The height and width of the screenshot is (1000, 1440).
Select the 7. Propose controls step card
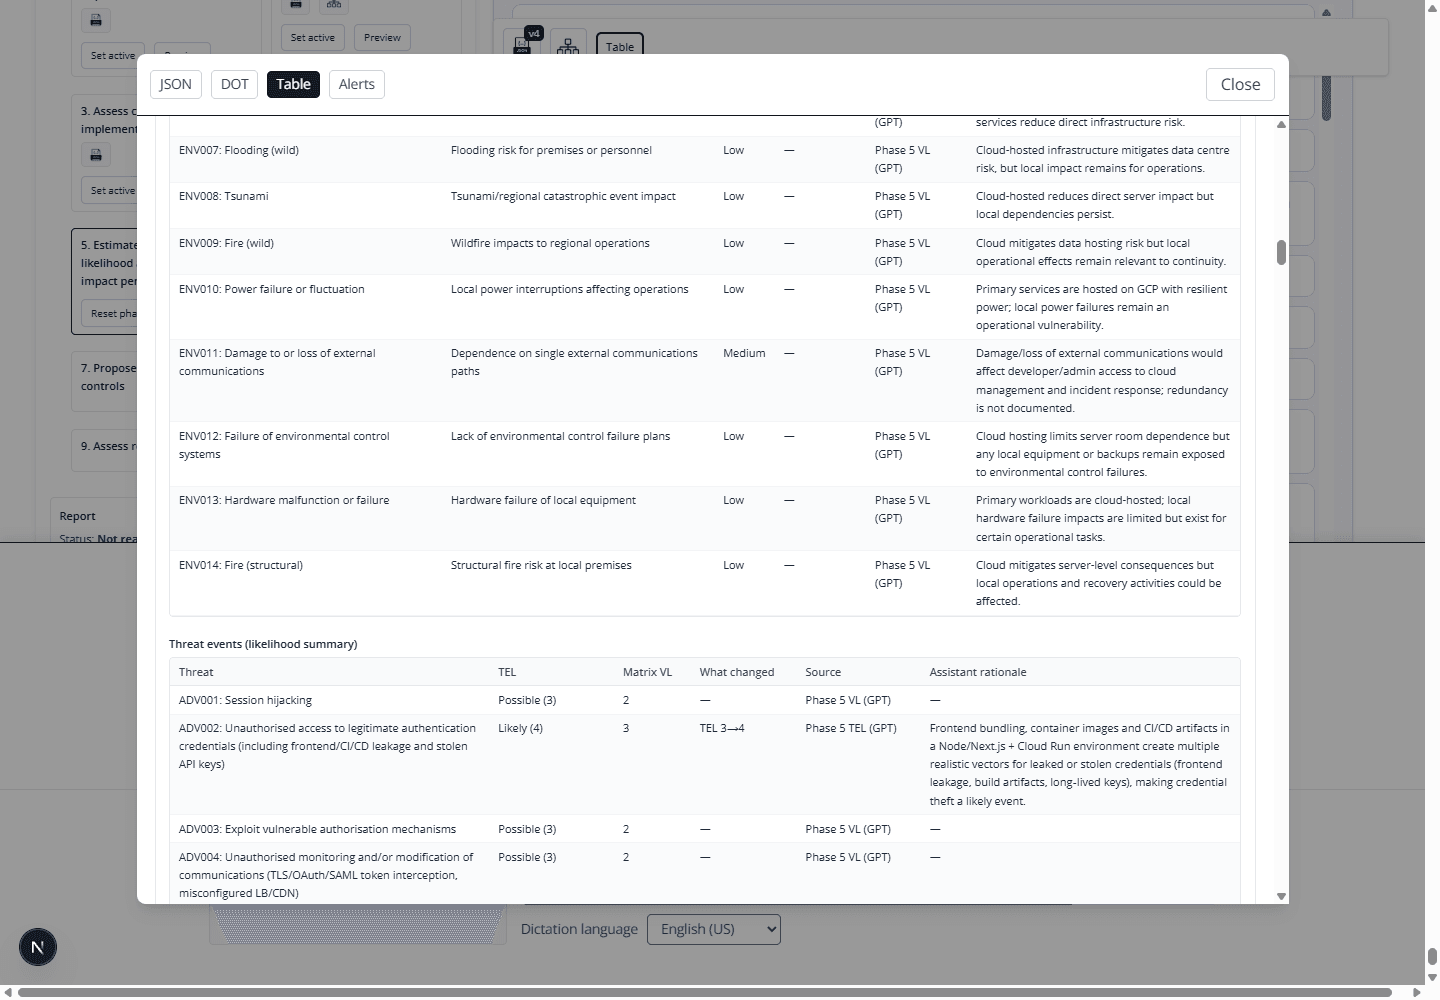105,381
